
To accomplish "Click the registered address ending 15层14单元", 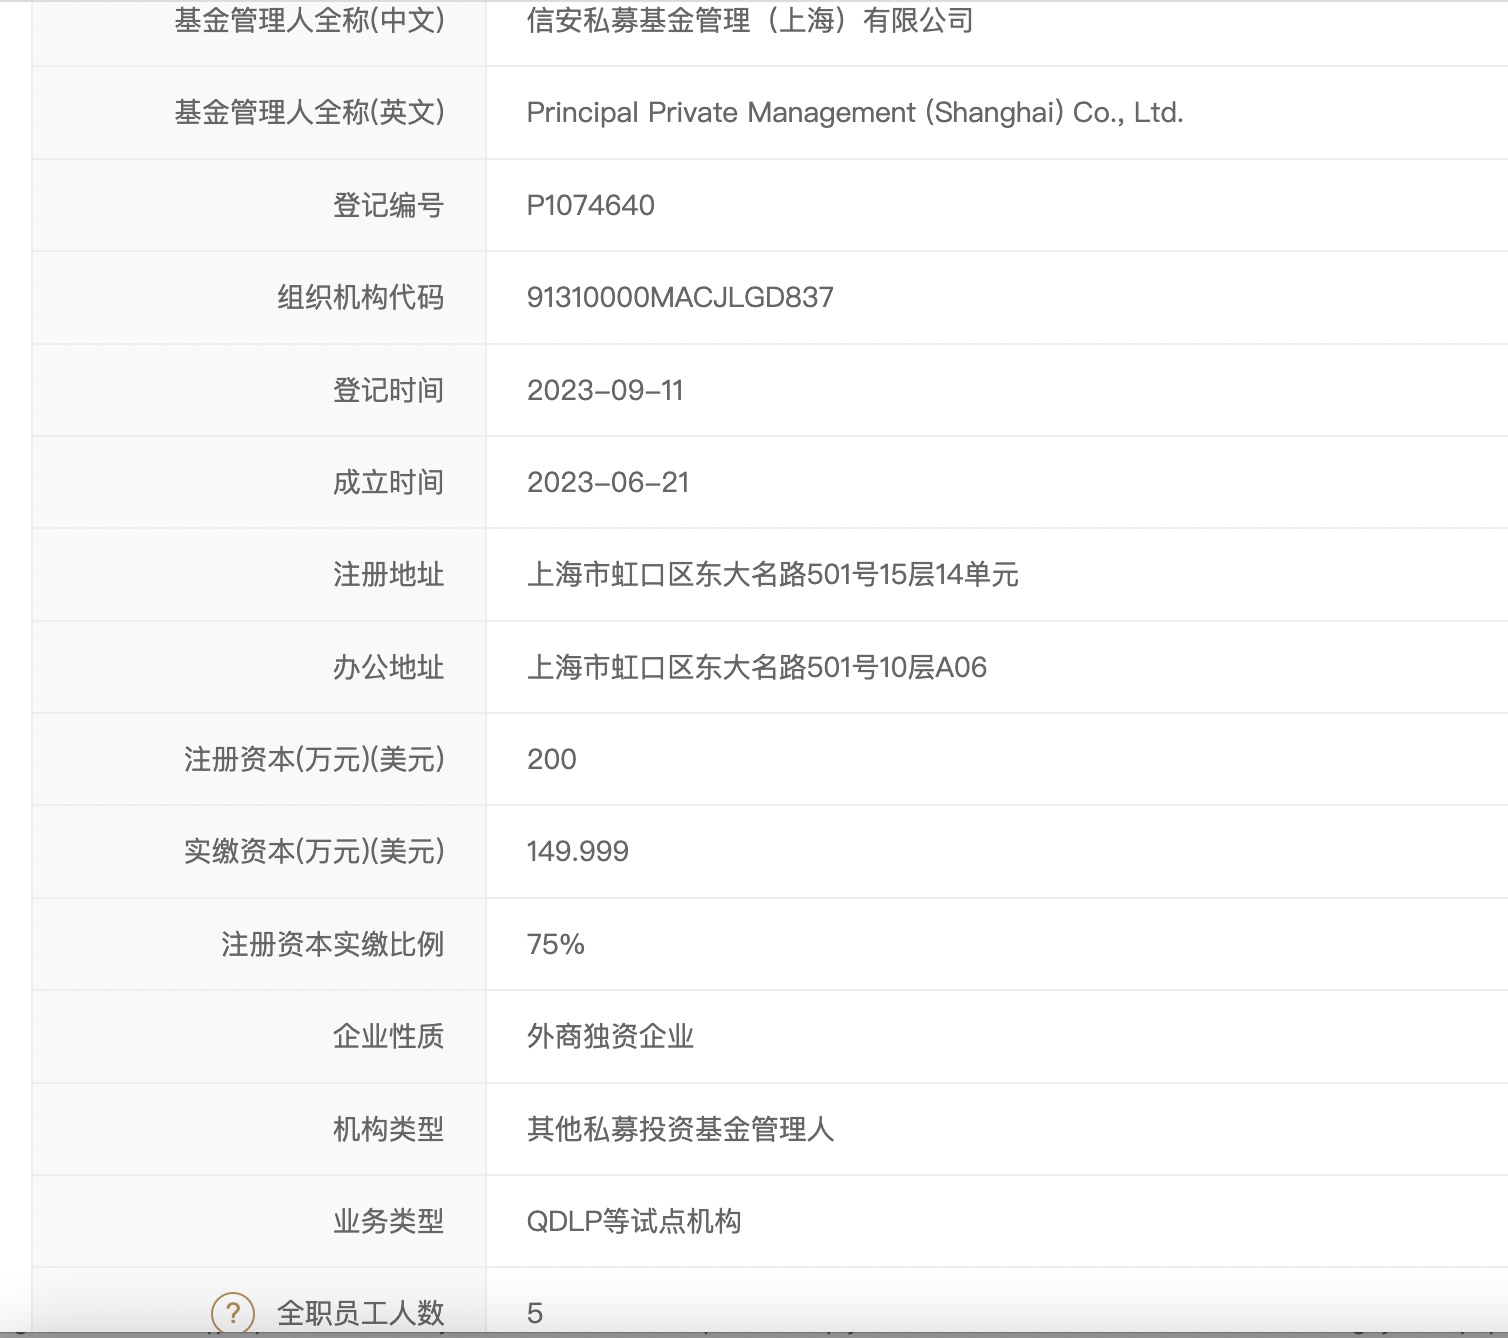I will (x=772, y=574).
